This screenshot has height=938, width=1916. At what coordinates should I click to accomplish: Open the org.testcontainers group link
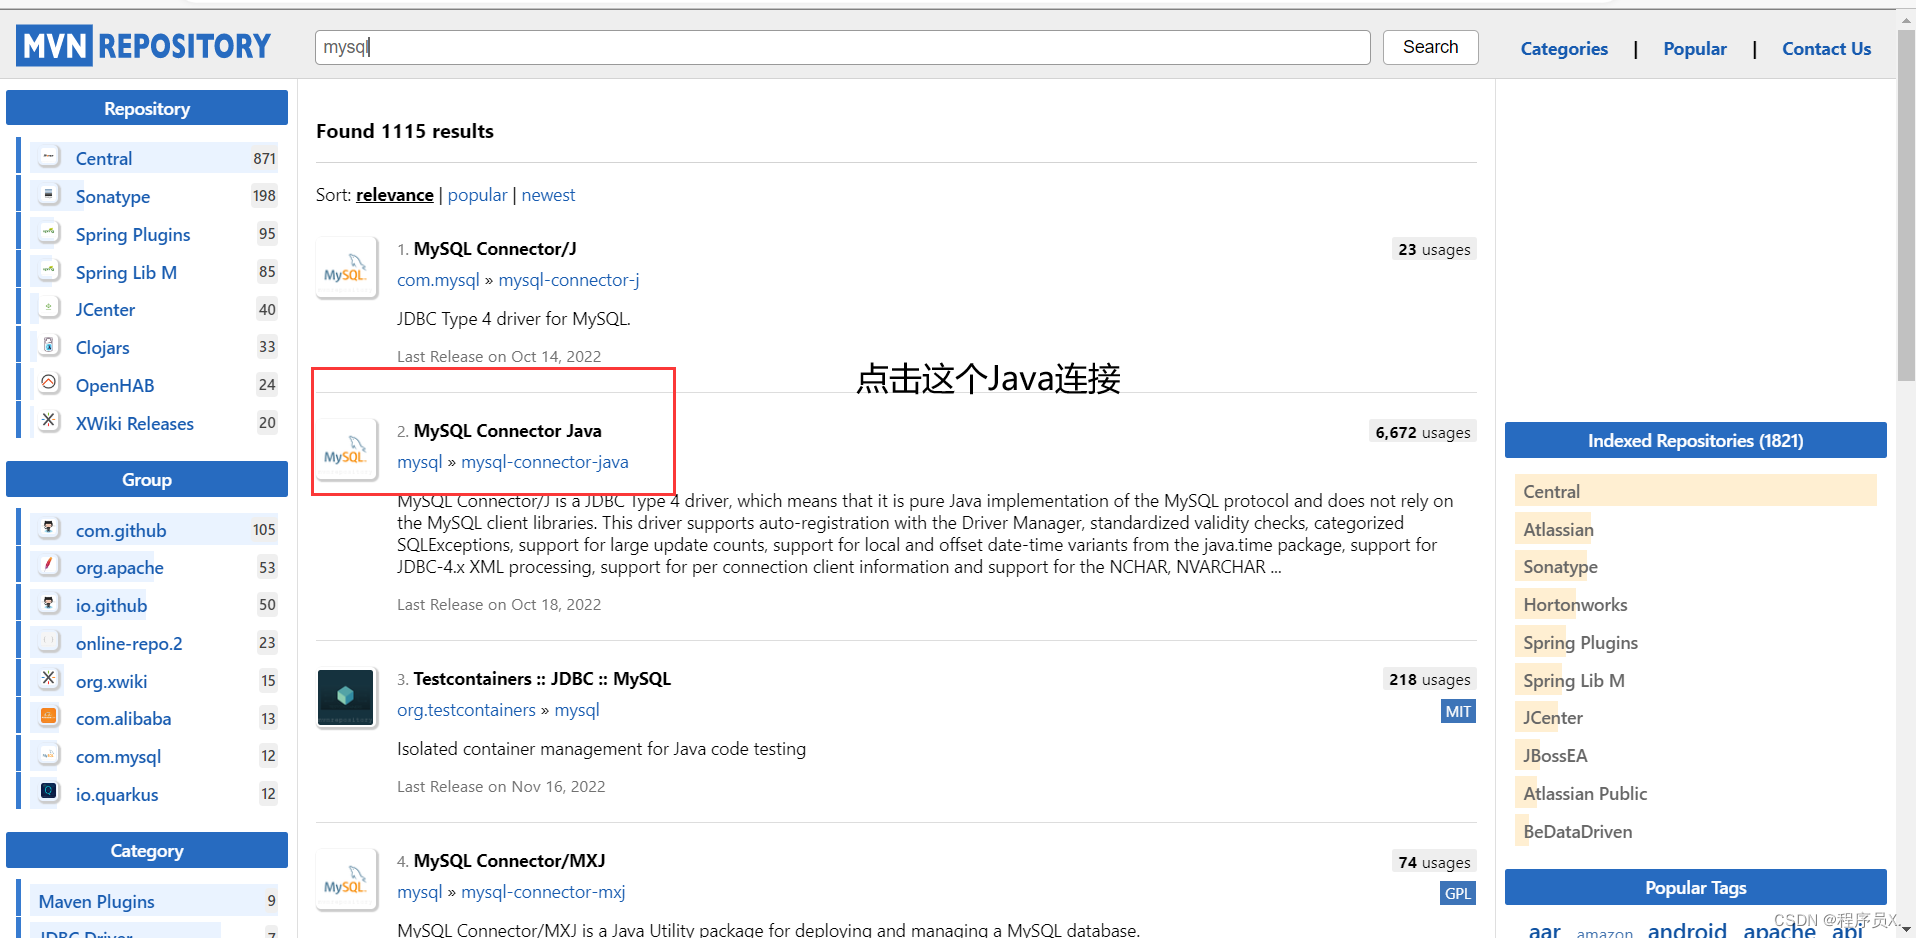click(x=466, y=710)
